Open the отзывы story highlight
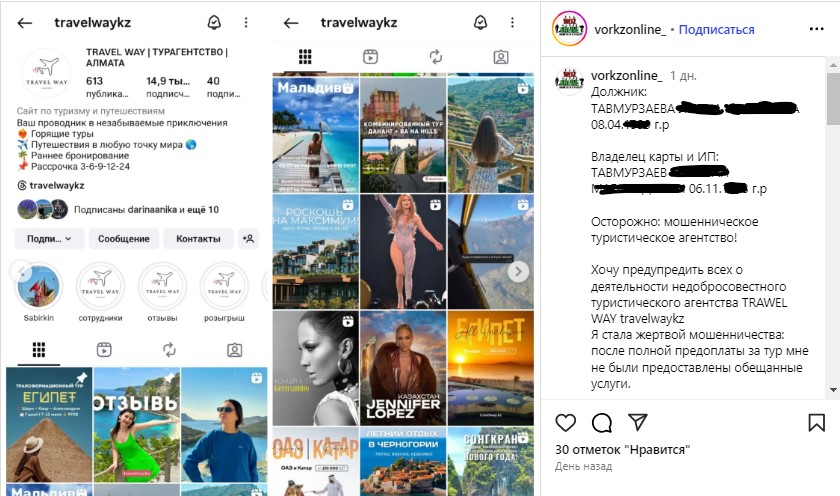Screen dimensions: 840x496 (162, 290)
